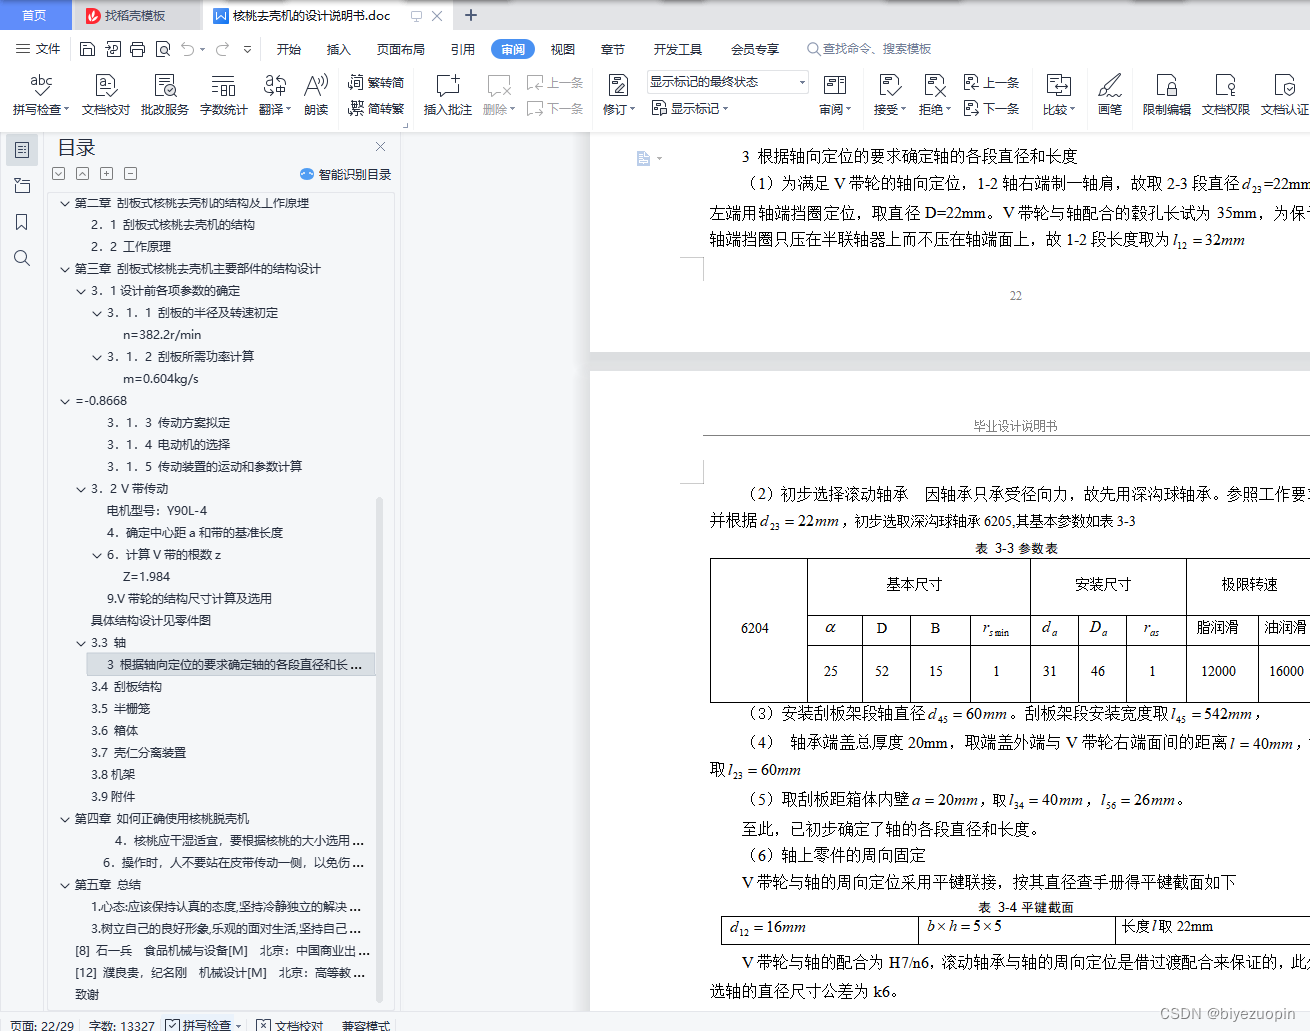Screen dimensions: 1310x1031
Task: Click the 查找命令、搜索模板 search box
Action: click(871, 49)
